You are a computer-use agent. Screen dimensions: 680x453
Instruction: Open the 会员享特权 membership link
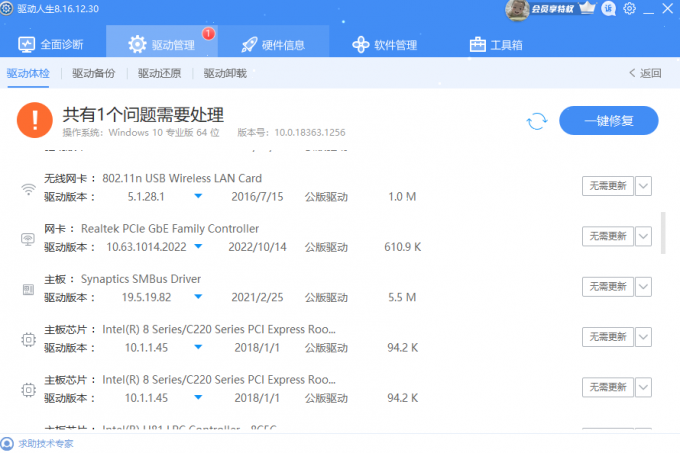[x=552, y=9]
